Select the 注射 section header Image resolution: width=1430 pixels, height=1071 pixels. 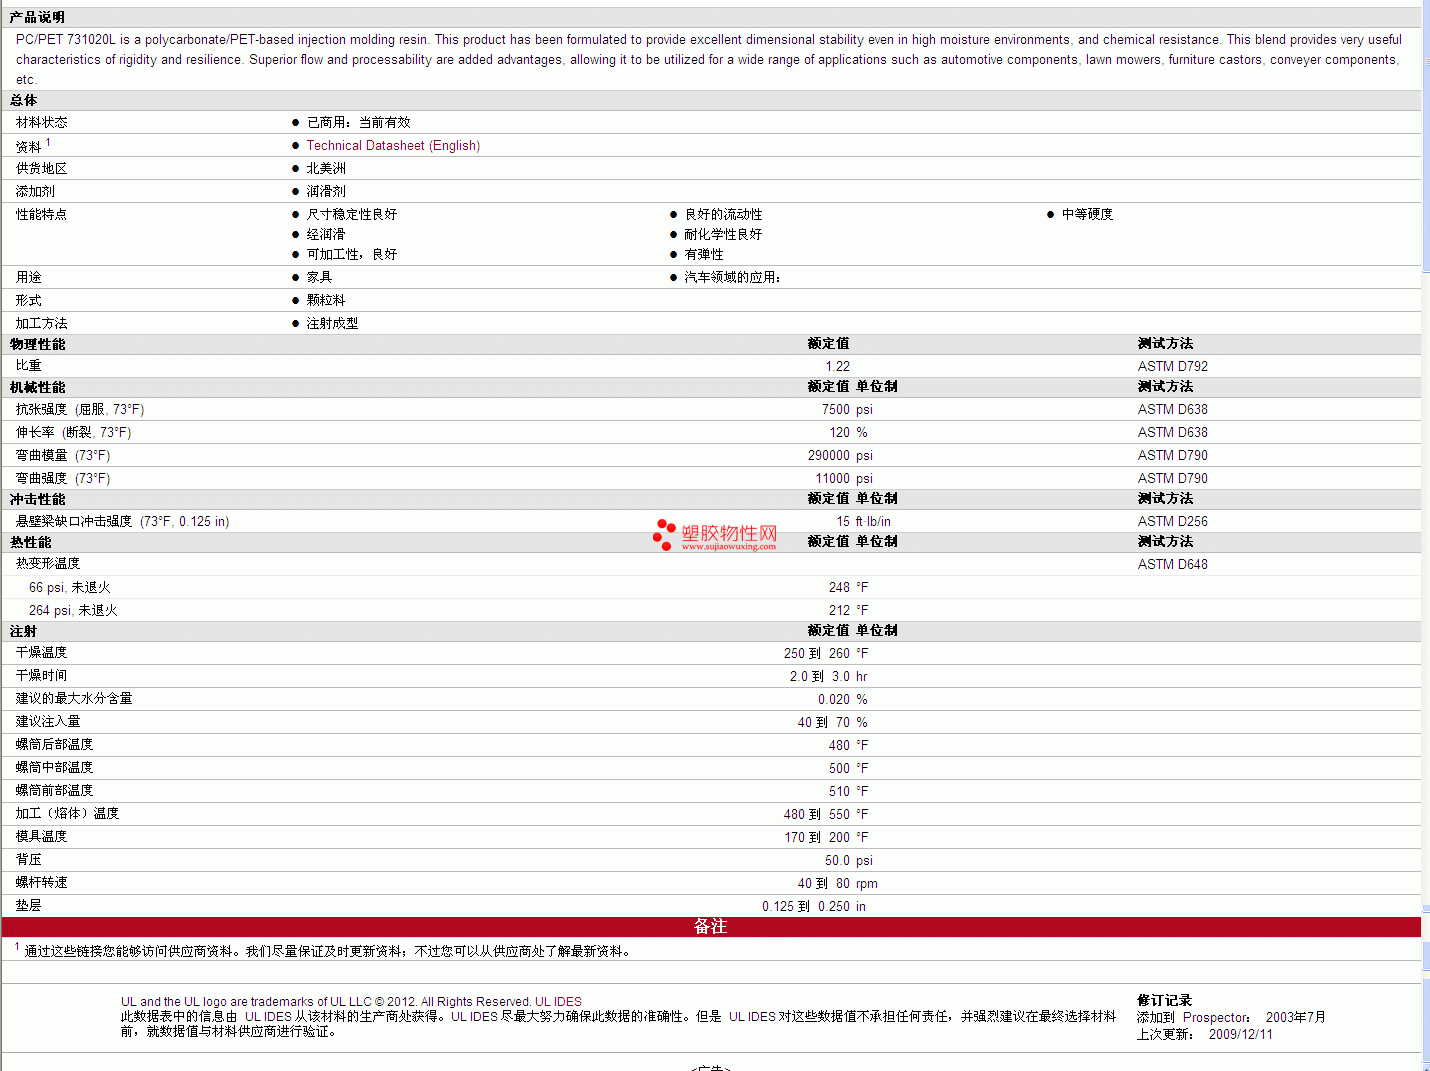23,631
